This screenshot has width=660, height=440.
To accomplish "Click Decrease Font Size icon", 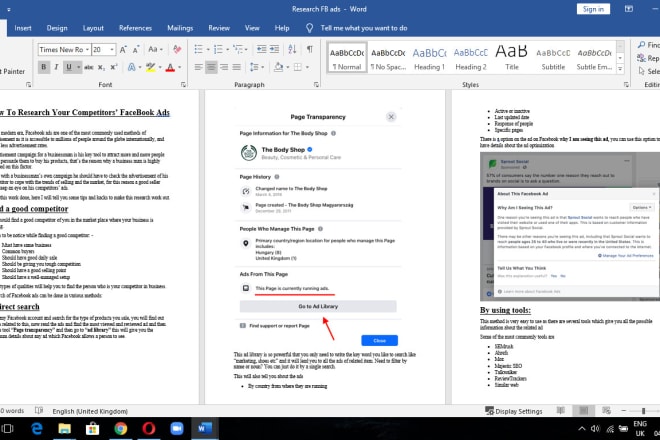I will point(136,50).
